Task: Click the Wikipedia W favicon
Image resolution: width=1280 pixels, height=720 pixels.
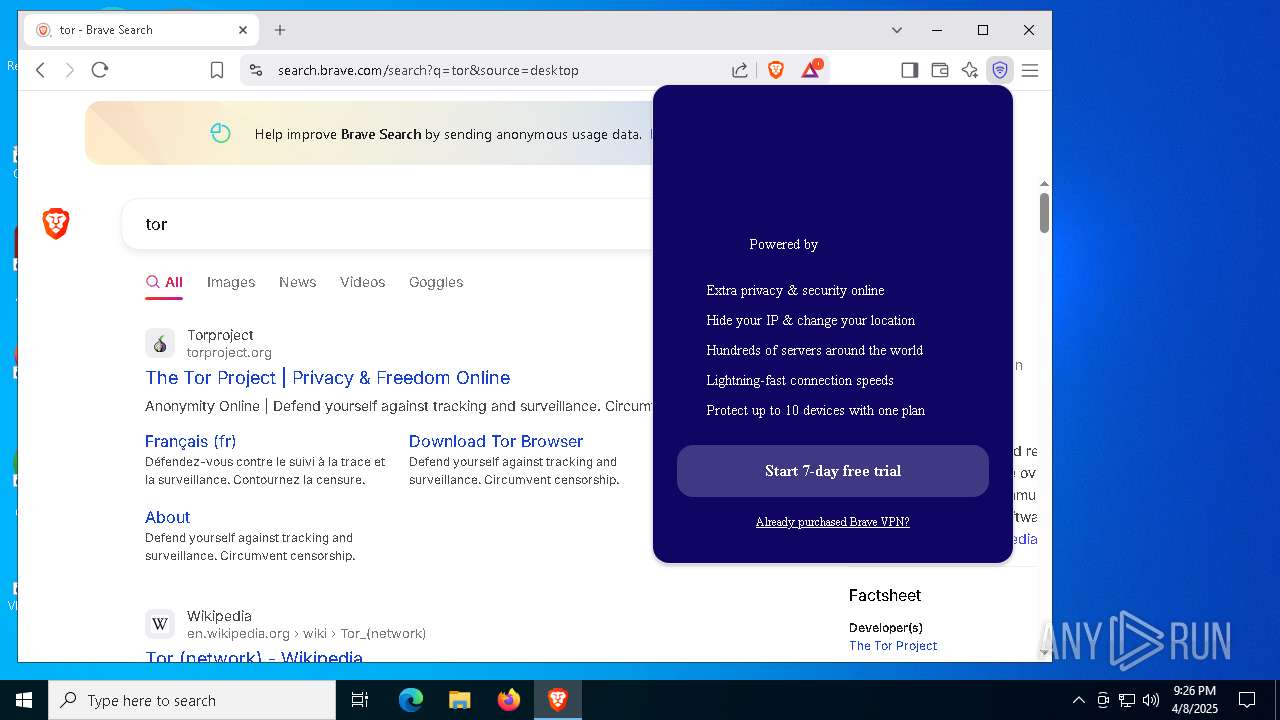Action: [x=160, y=624]
